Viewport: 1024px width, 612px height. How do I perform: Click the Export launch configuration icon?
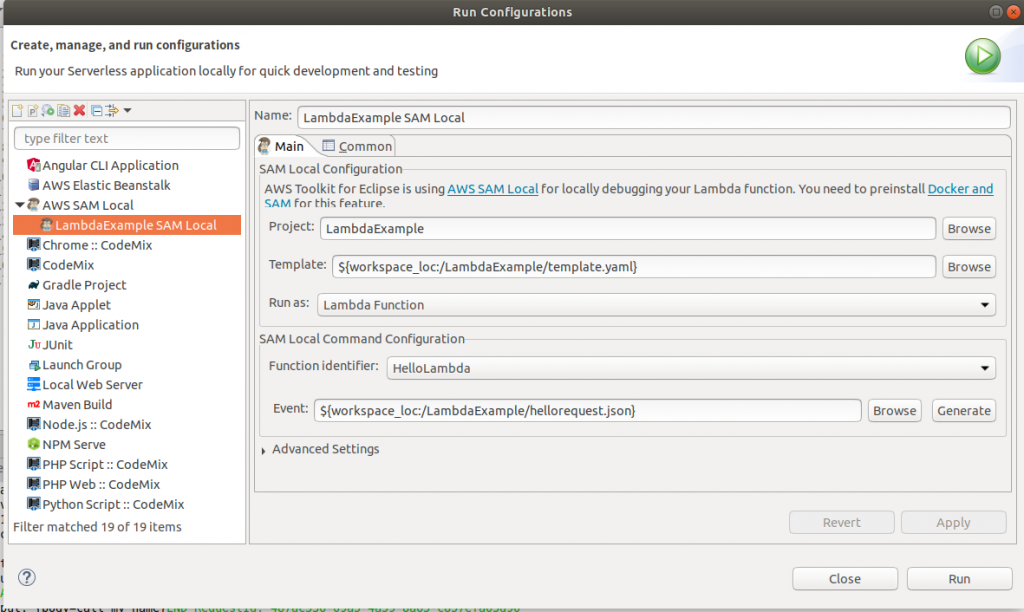coord(48,110)
